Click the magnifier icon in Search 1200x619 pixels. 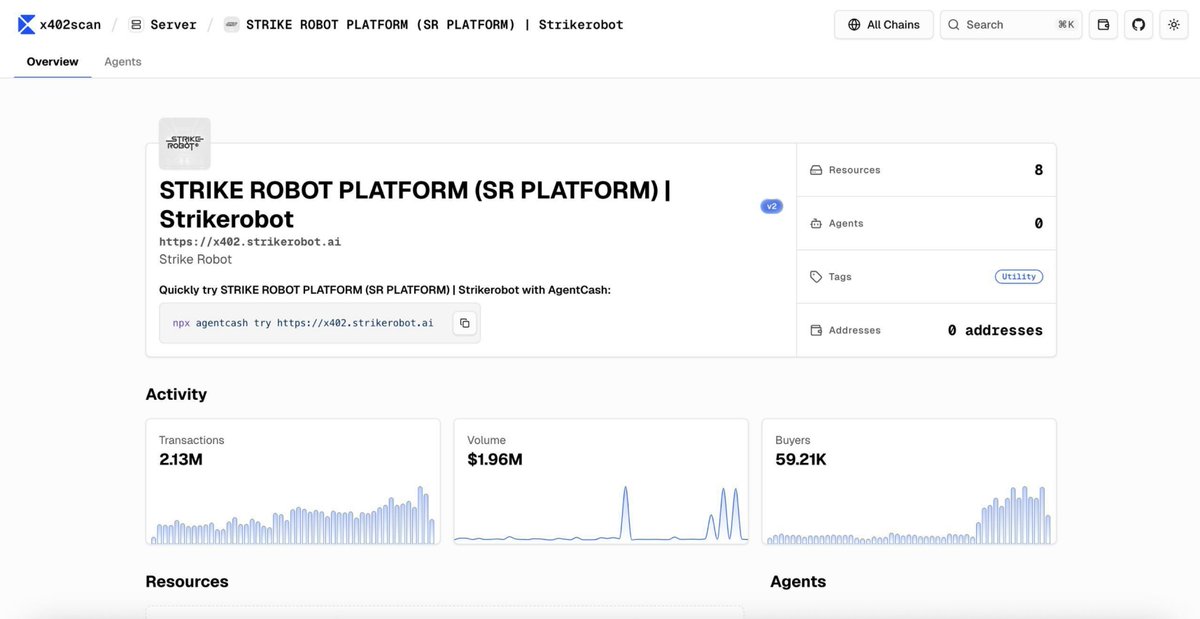click(x=954, y=24)
